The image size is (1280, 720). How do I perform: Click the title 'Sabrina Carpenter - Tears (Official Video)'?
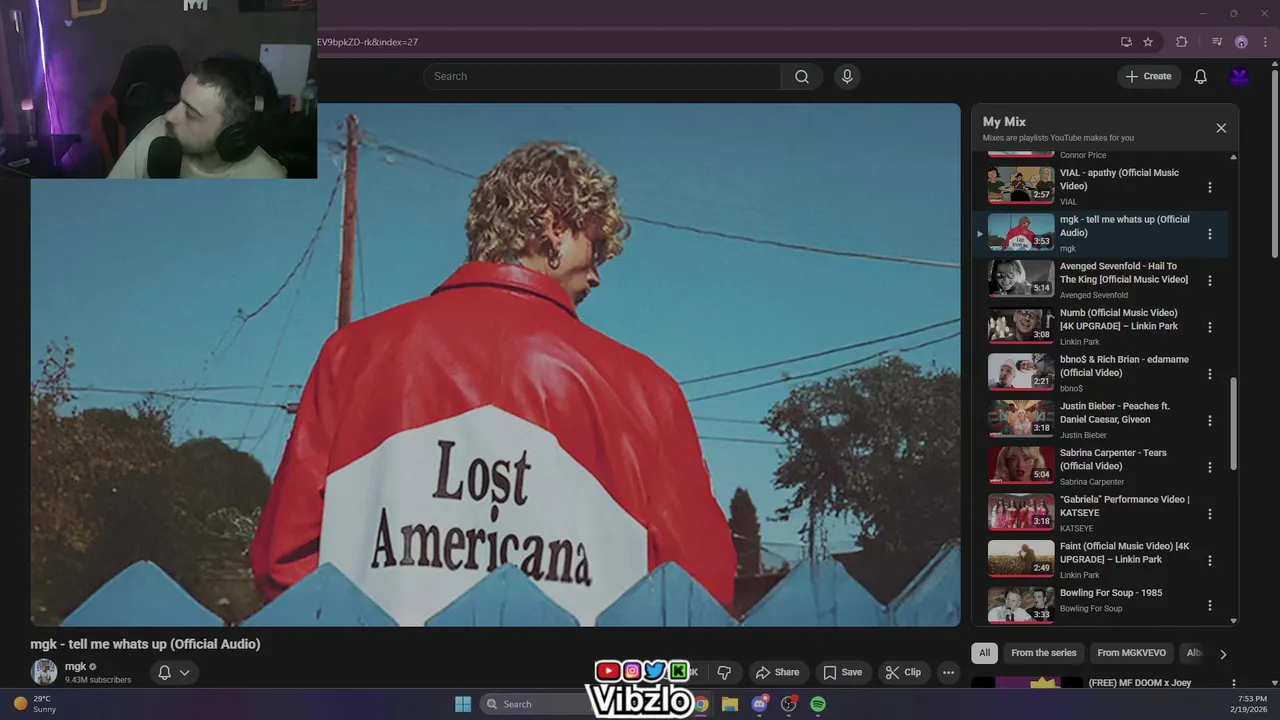pos(1113,459)
